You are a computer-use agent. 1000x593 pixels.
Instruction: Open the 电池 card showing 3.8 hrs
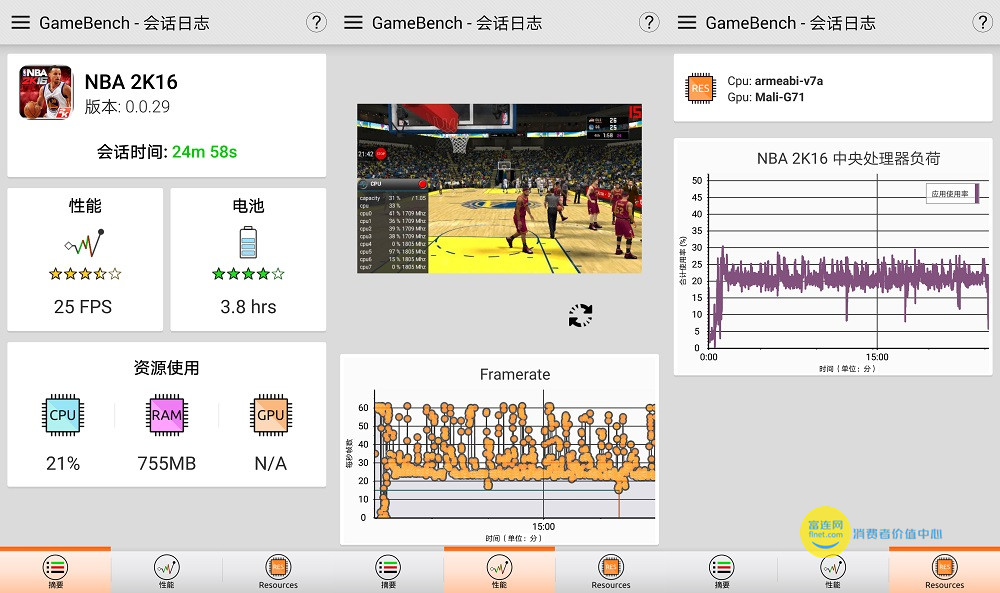(x=248, y=260)
